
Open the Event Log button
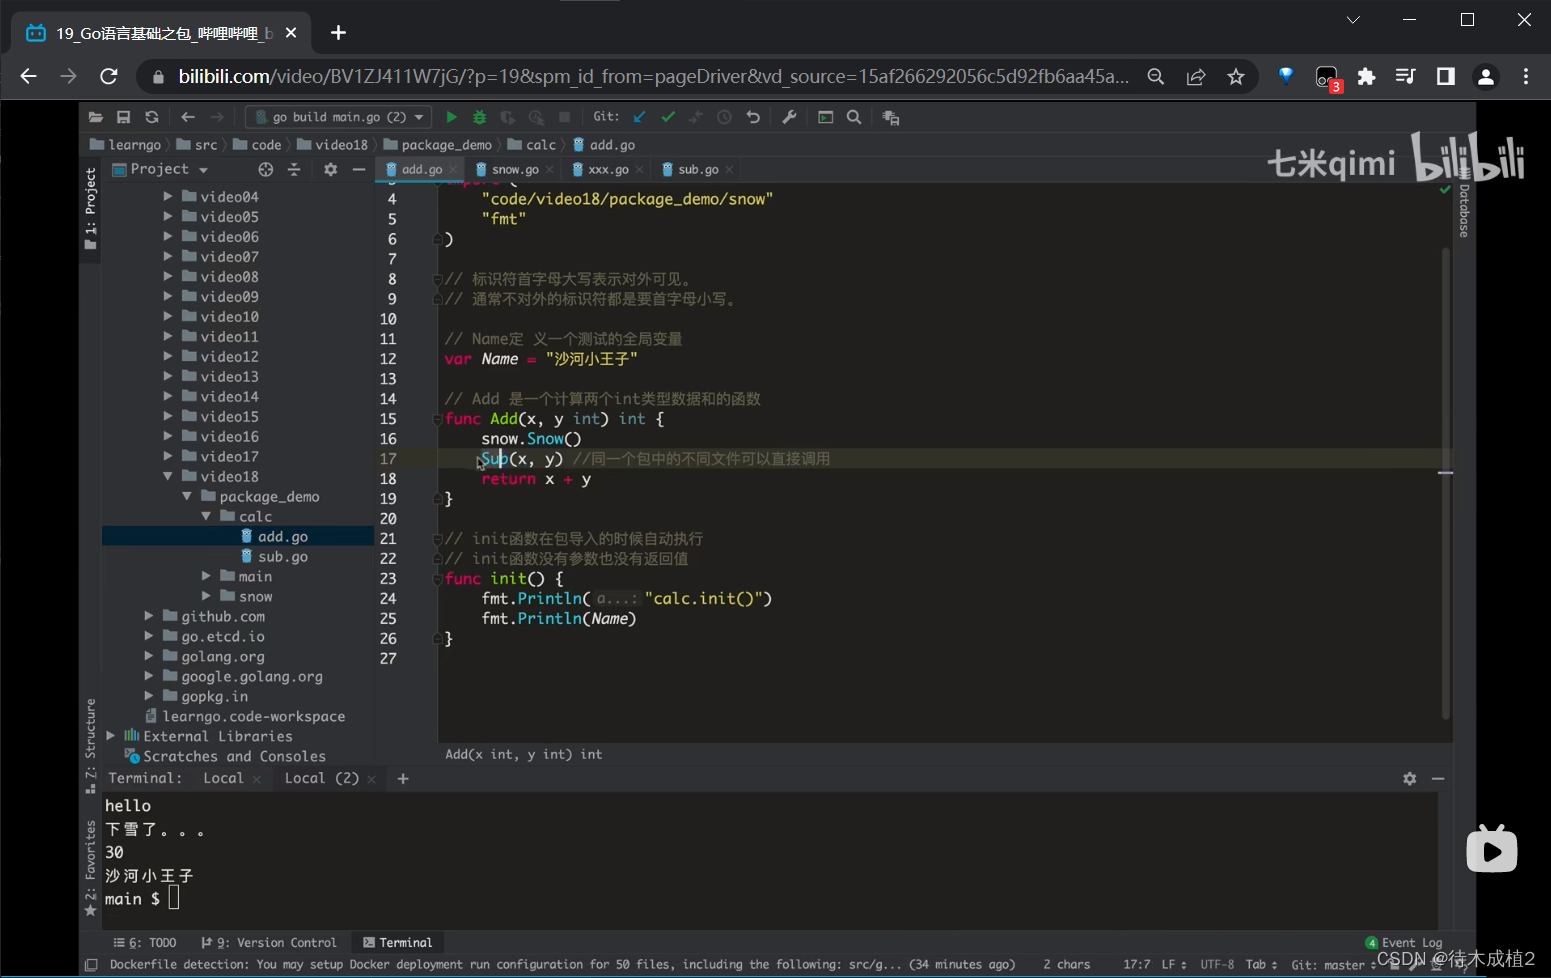(1404, 942)
